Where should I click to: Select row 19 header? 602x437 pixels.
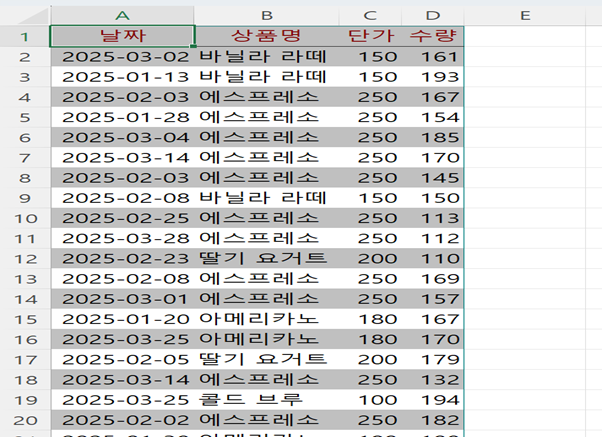point(25,400)
